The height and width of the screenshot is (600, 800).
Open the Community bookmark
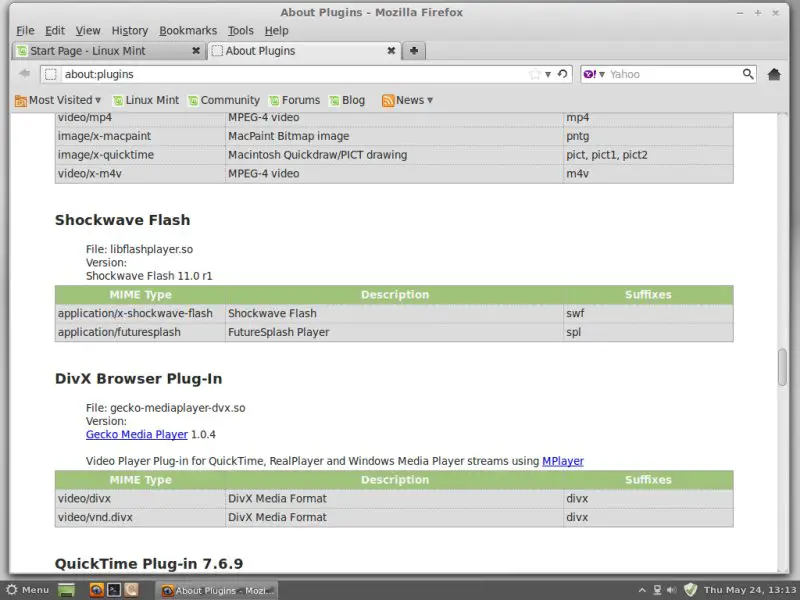[x=224, y=100]
